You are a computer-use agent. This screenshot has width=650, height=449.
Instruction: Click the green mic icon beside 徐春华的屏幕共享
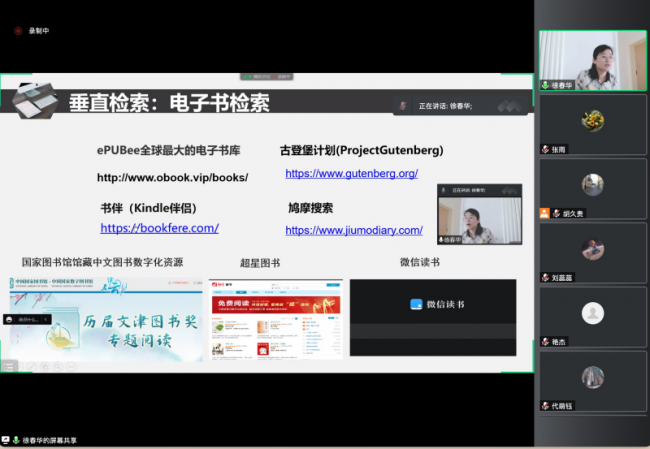(x=16, y=440)
